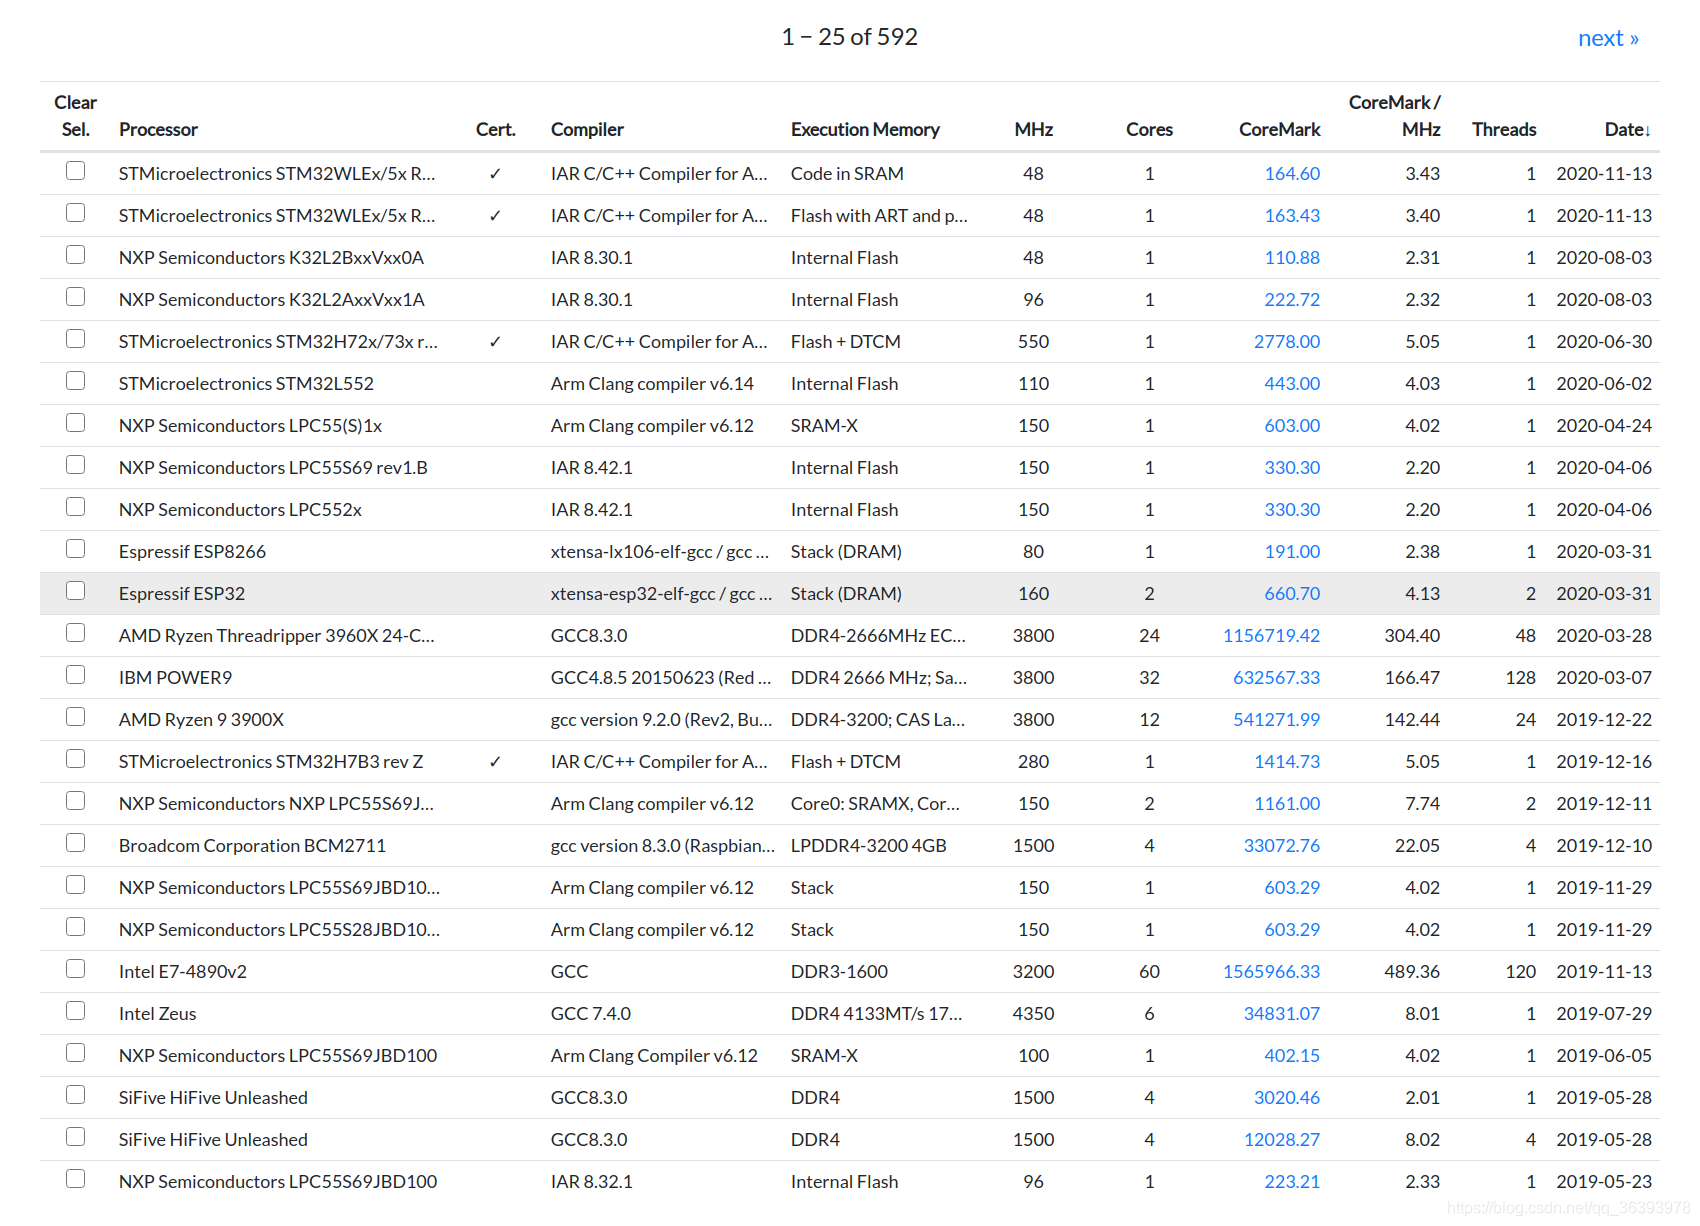
Task: Click the DDR3-1600 memory cell
Action: pos(839,971)
